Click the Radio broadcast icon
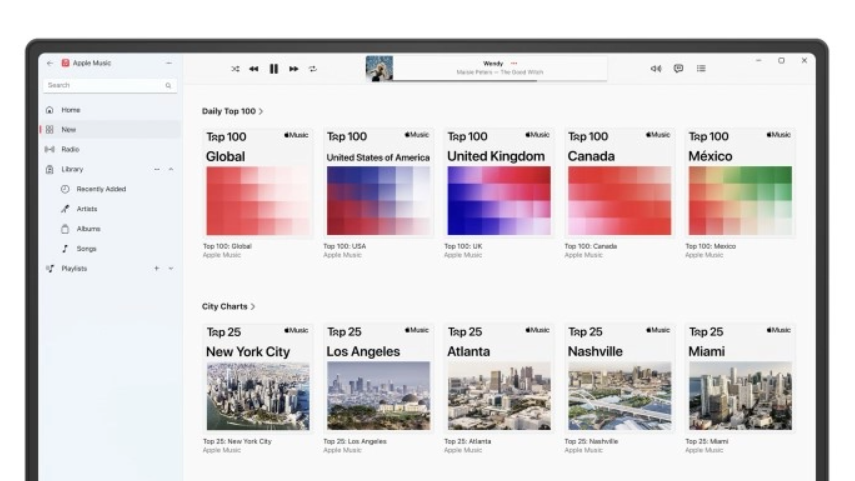Image resolution: width=855 pixels, height=481 pixels. (50, 149)
